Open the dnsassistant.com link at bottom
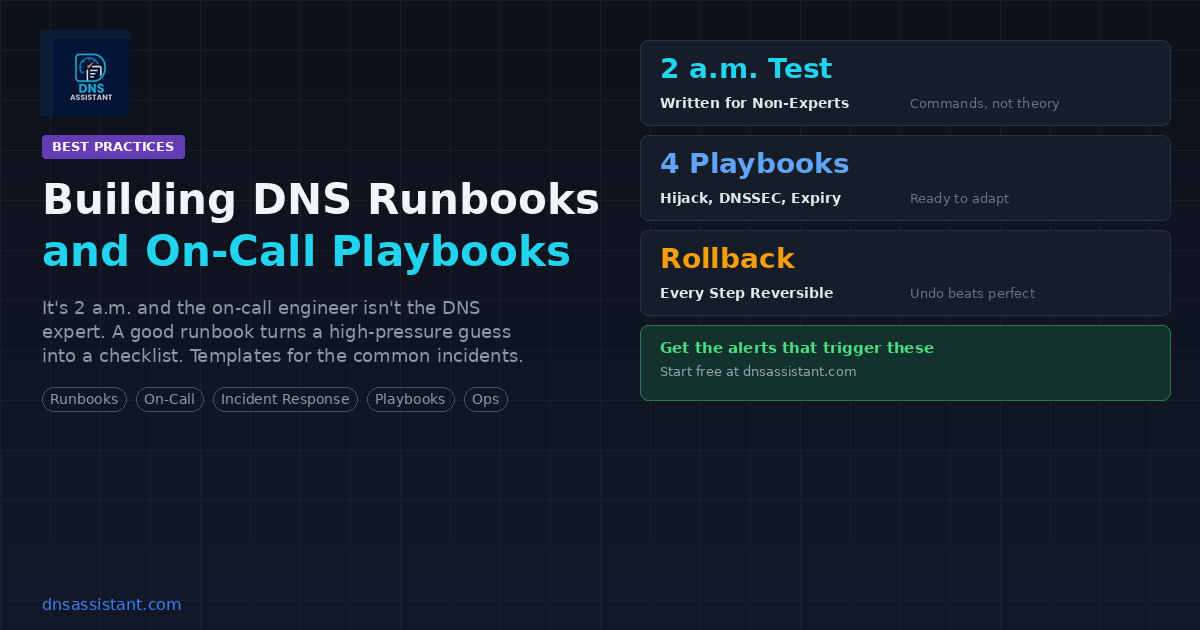 coord(112,604)
